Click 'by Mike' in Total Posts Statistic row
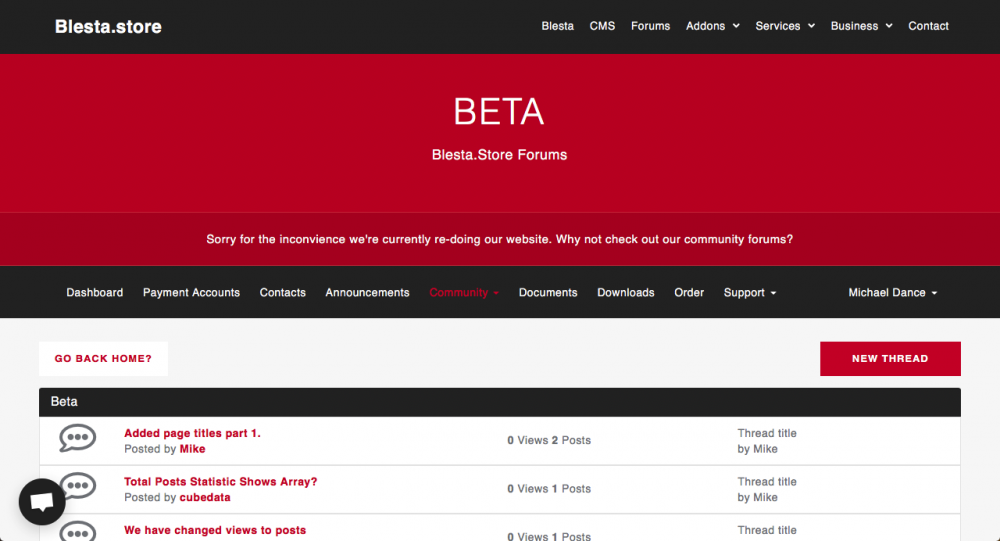 (x=757, y=498)
